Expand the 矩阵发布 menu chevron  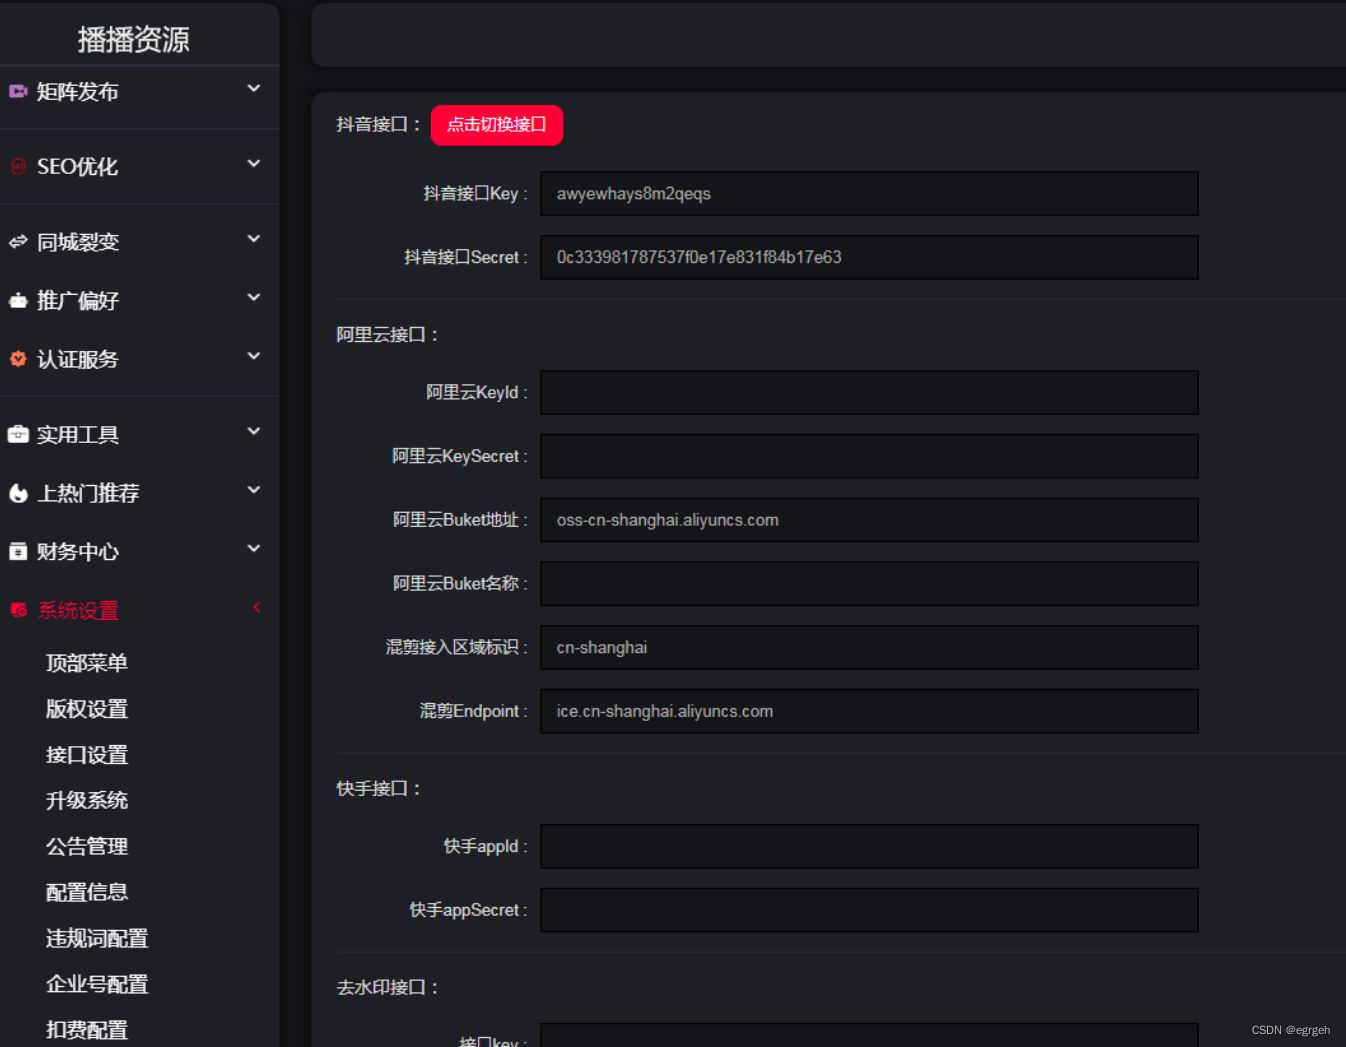254,89
